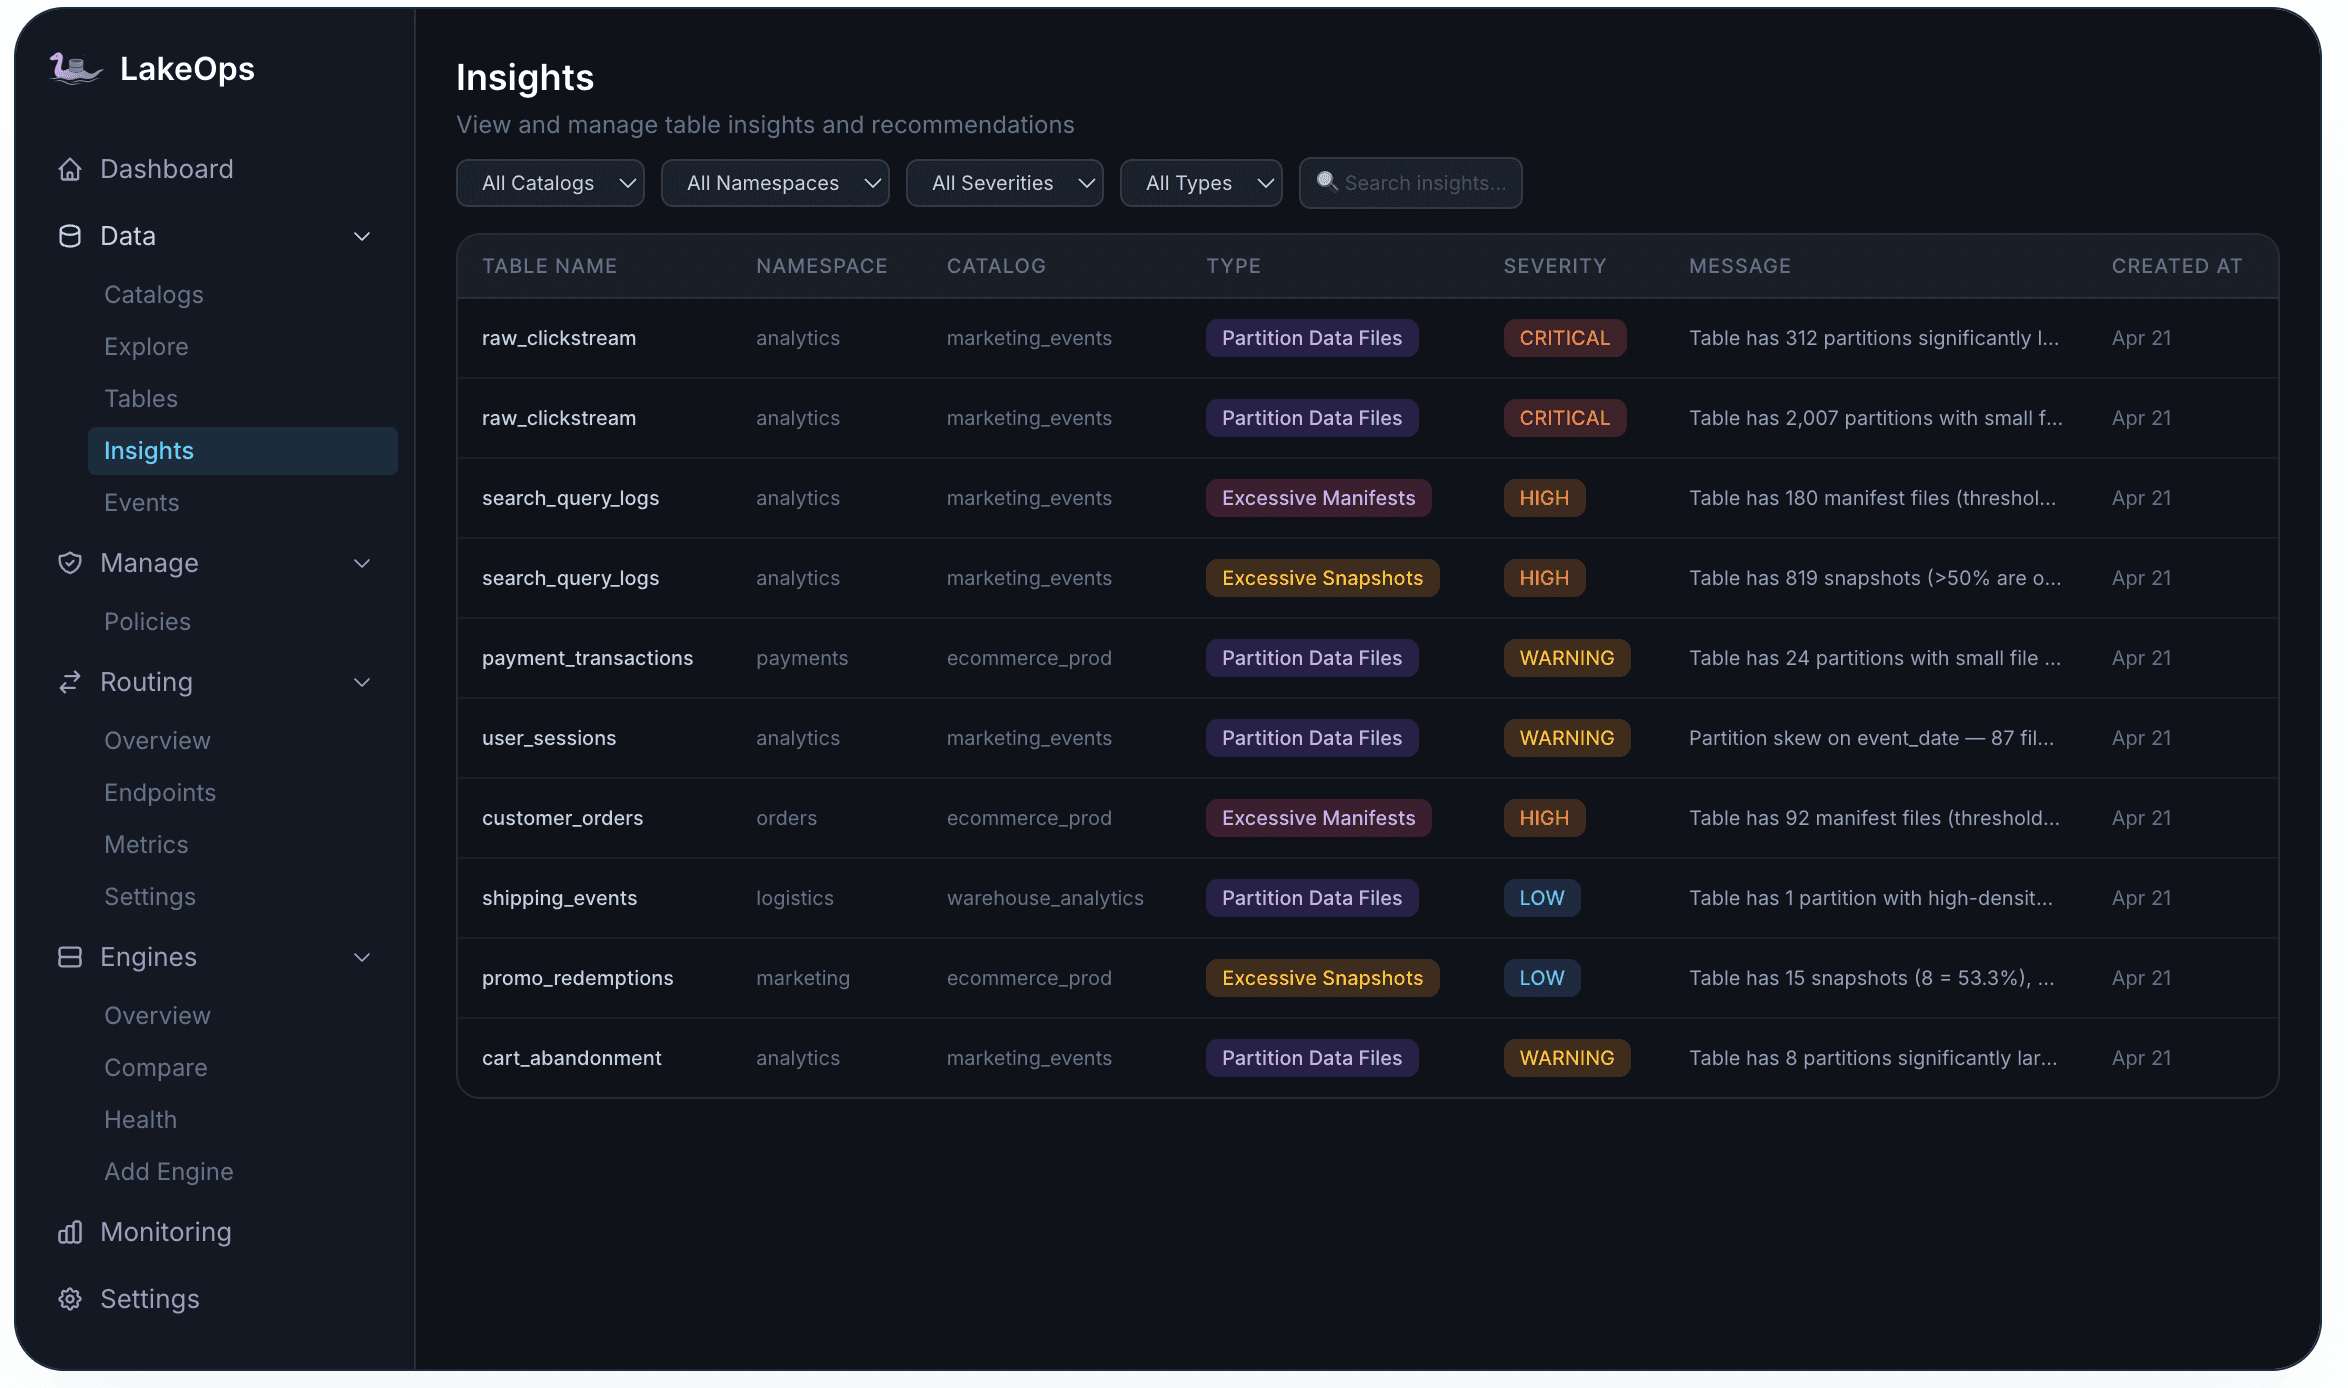The height and width of the screenshot is (1388, 2348).
Task: Click warehouse_analytics catalog cell
Action: [1044, 898]
